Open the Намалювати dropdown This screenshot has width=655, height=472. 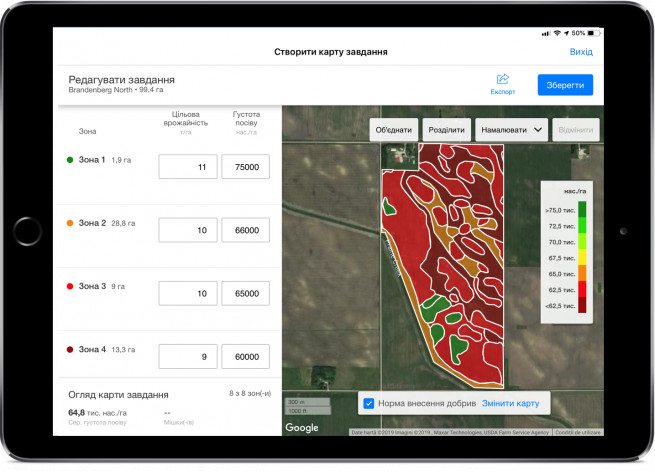tap(511, 130)
